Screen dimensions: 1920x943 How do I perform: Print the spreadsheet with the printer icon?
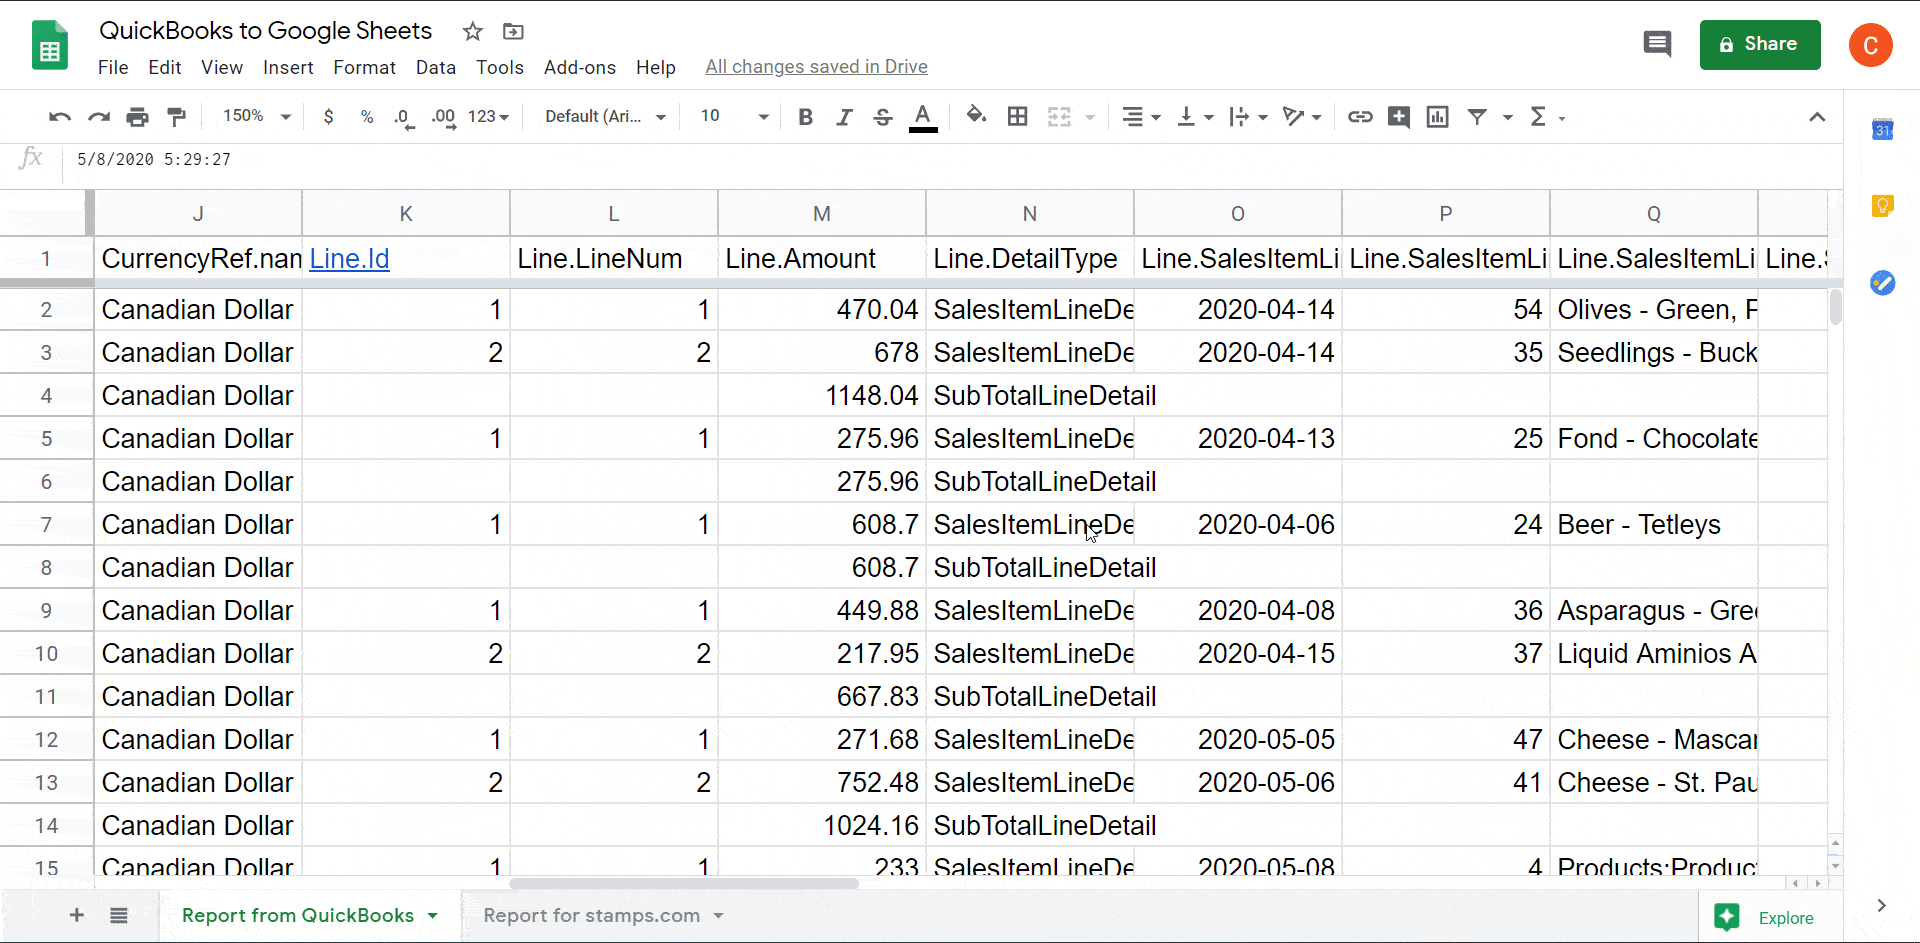[137, 117]
